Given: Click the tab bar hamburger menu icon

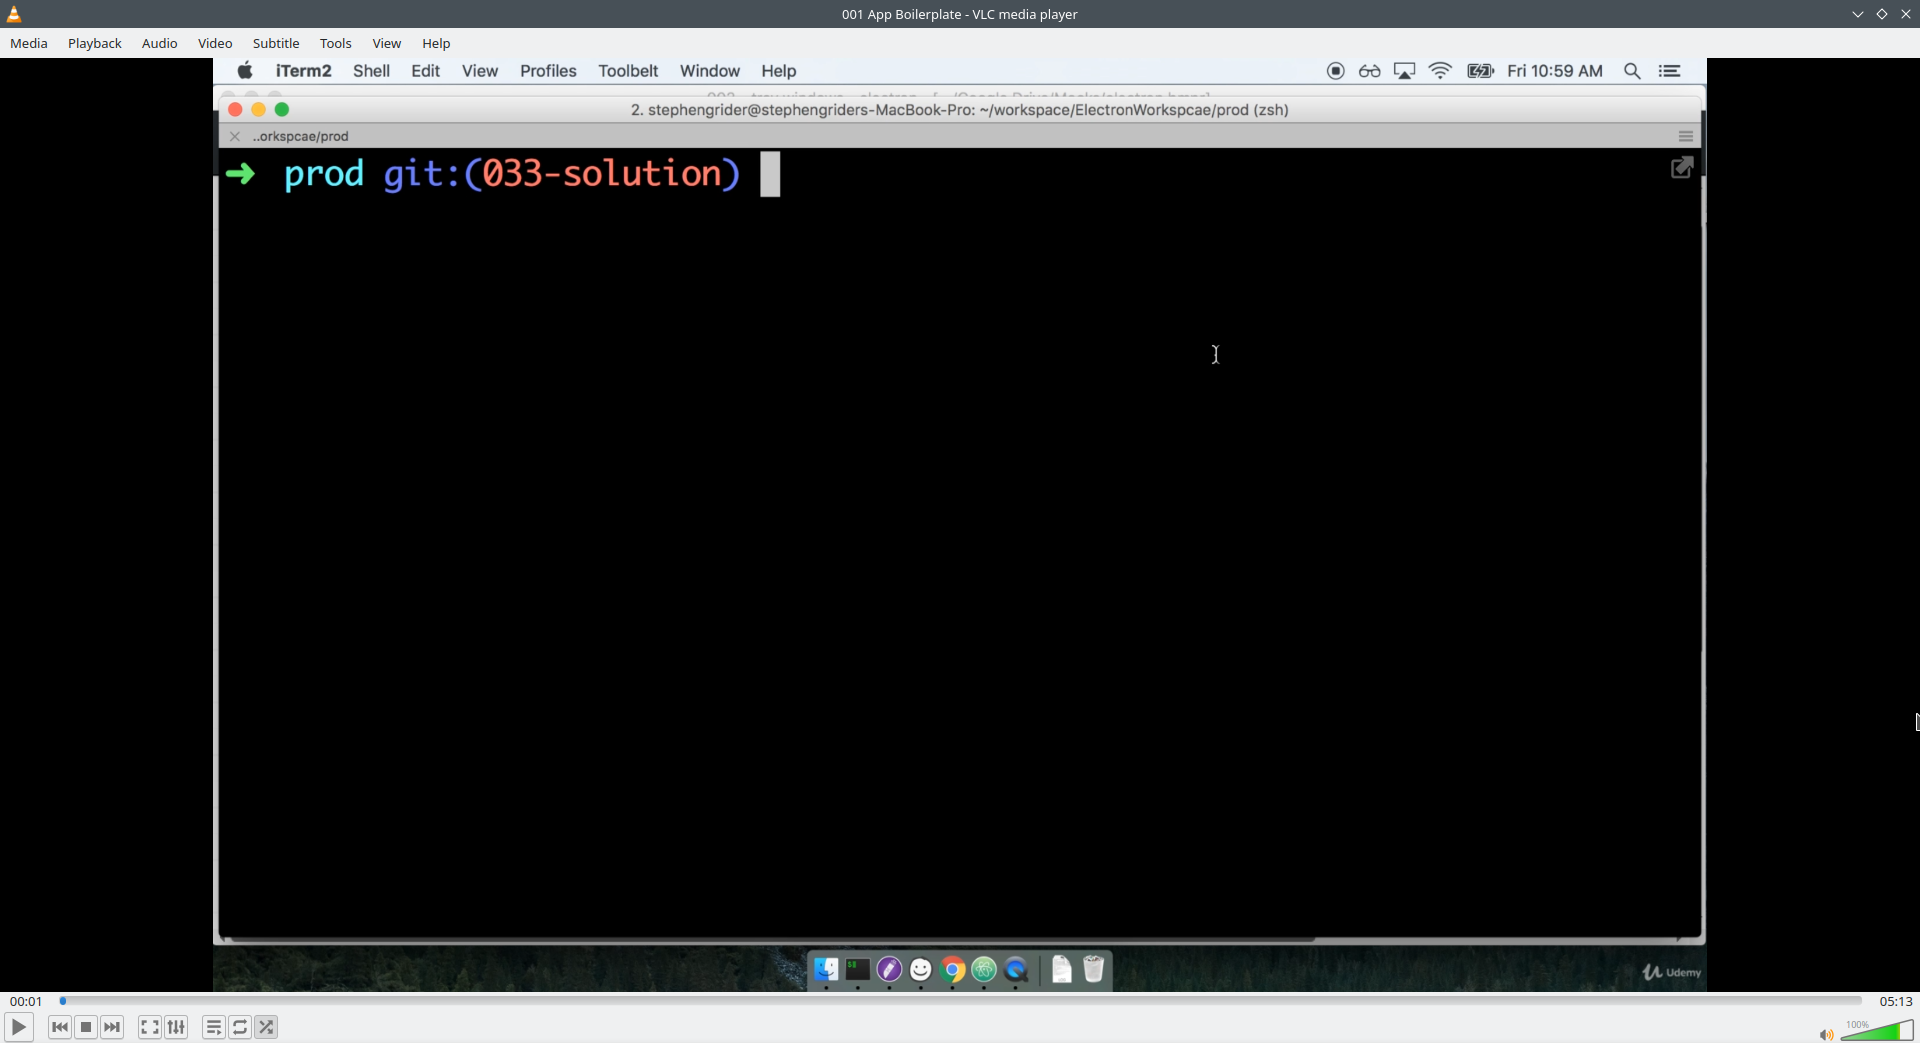Looking at the screenshot, I should [1686, 136].
